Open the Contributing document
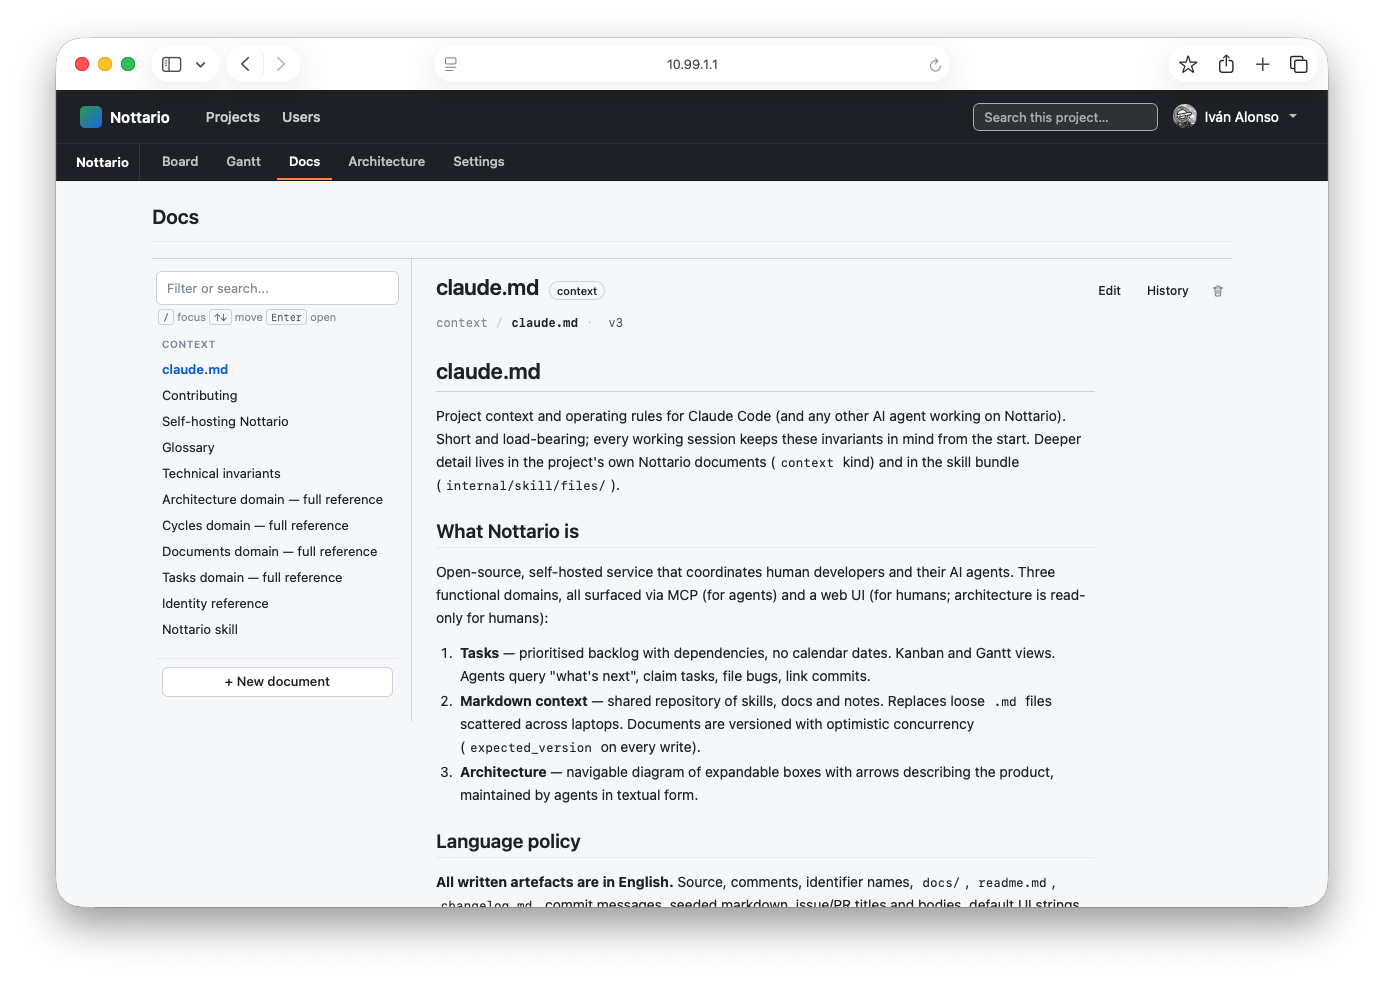The height and width of the screenshot is (981, 1384). coord(200,395)
